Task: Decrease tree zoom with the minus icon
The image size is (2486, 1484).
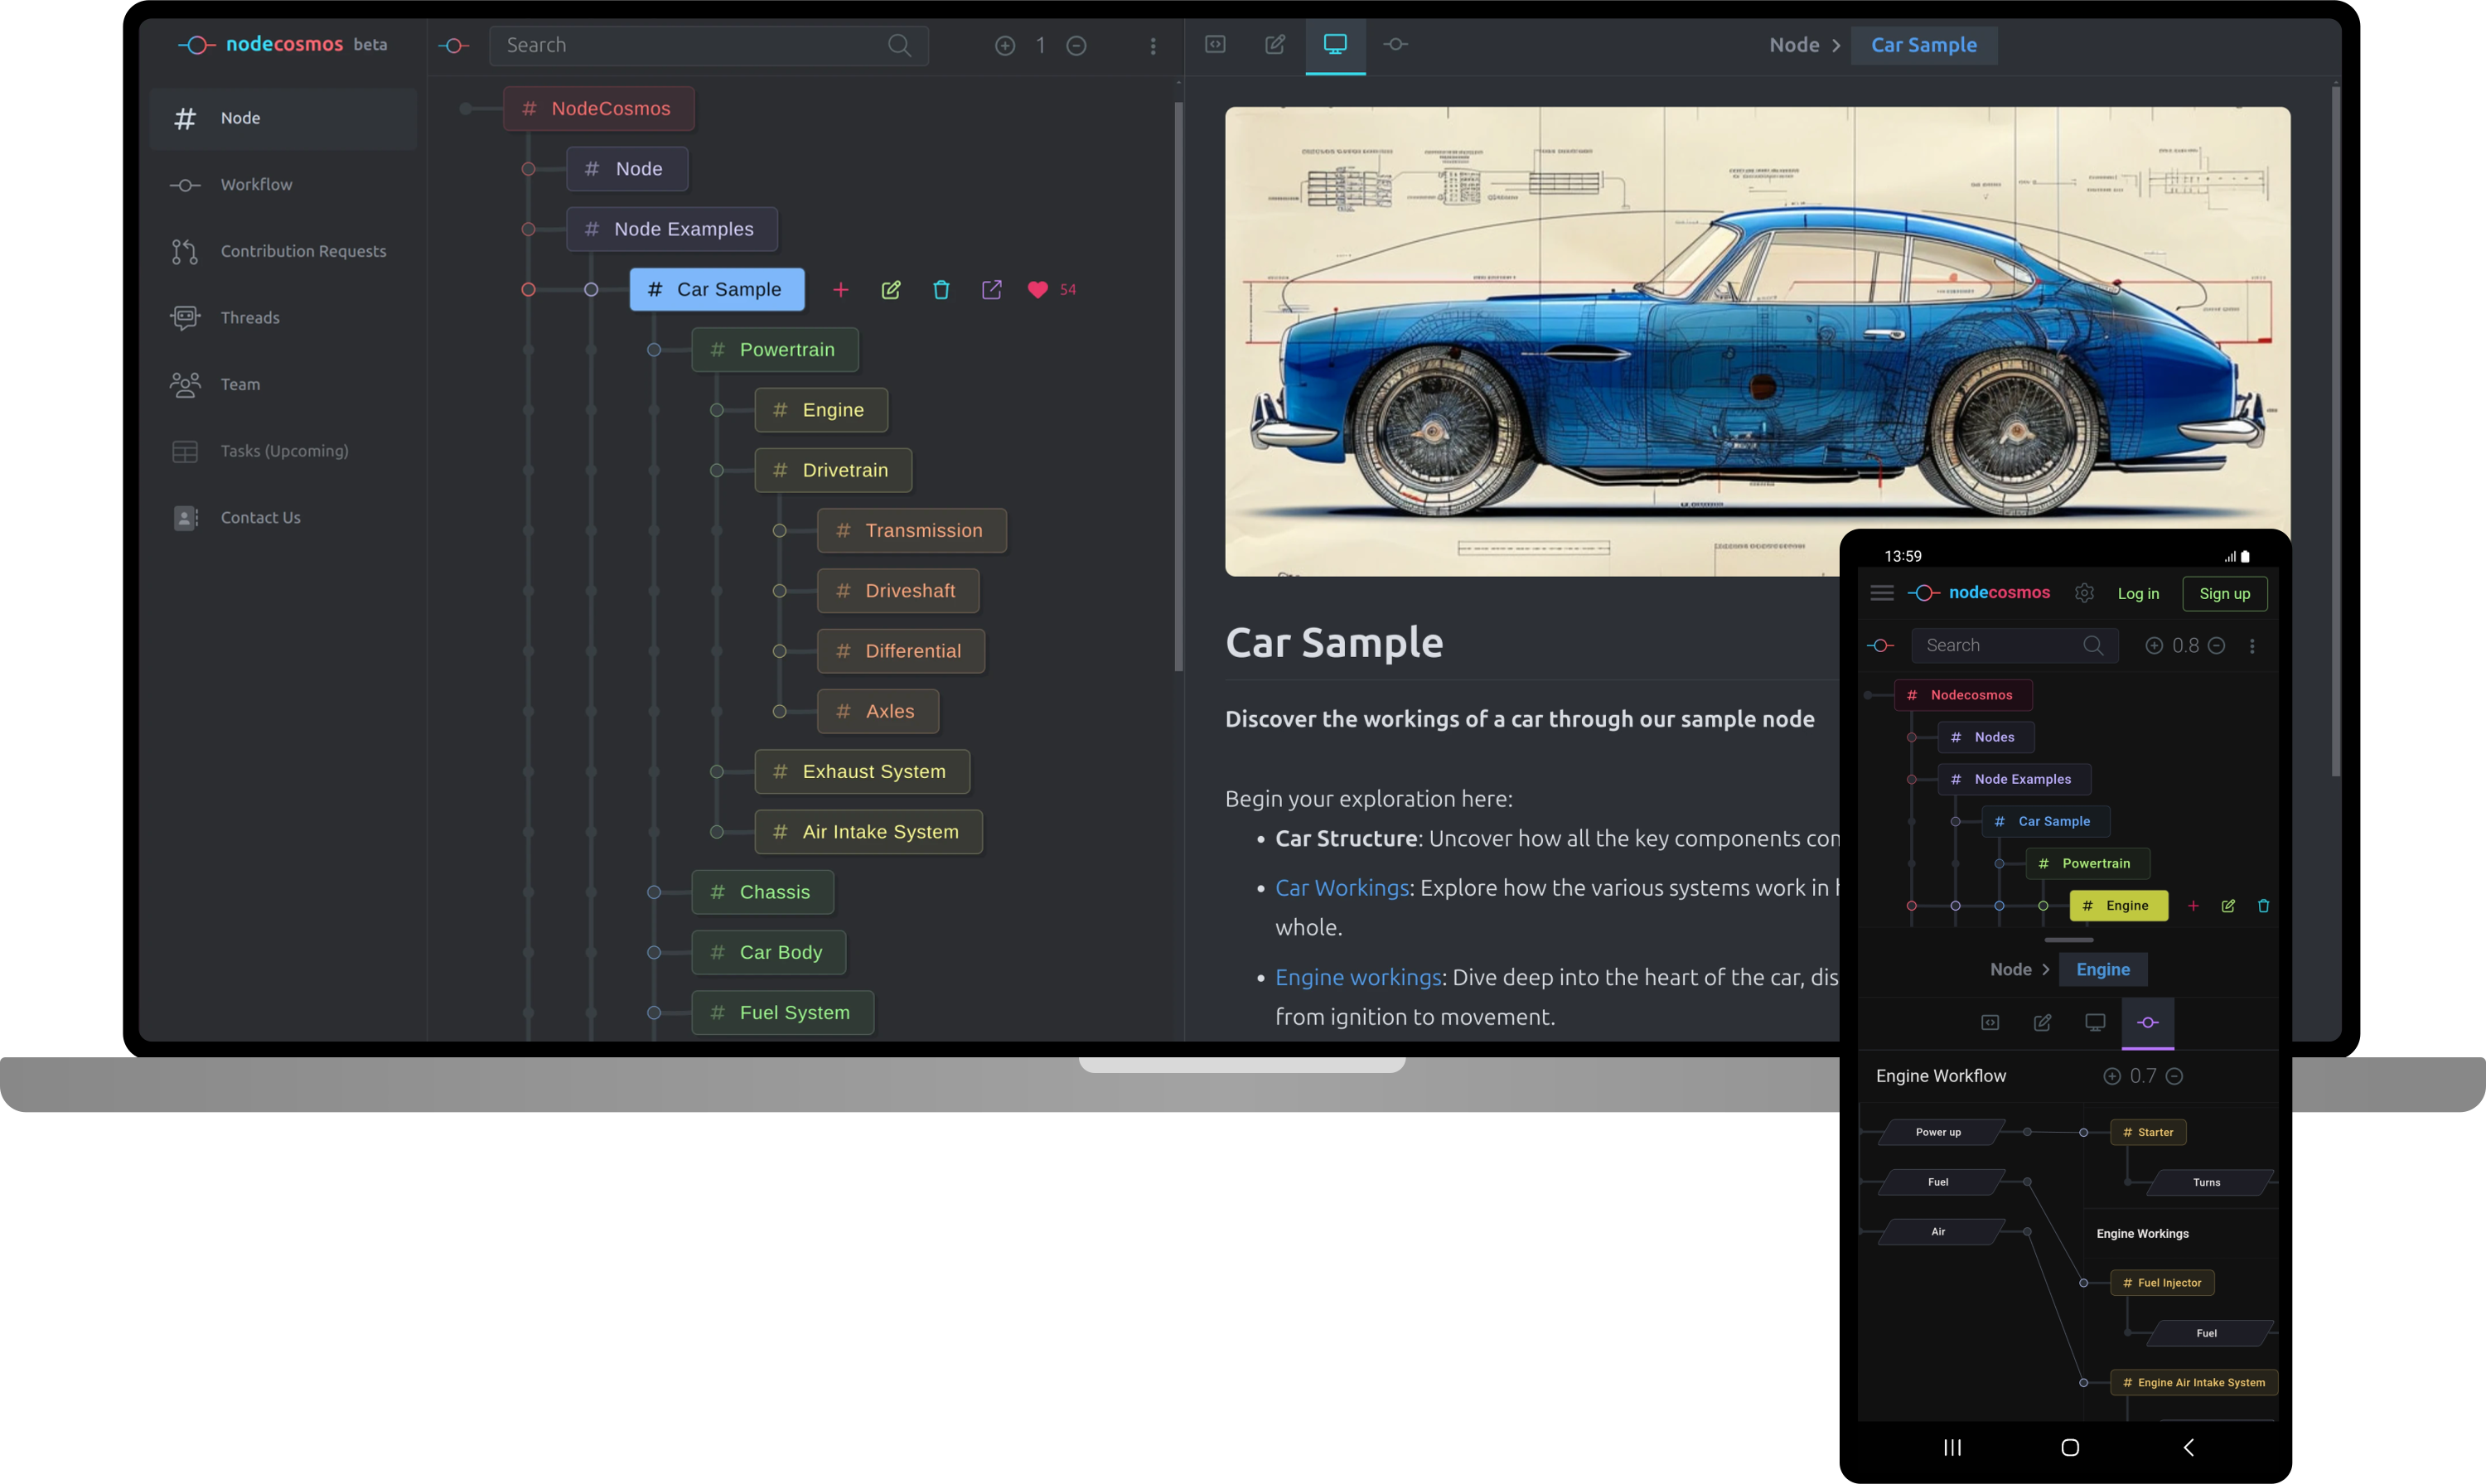Action: pos(1076,45)
